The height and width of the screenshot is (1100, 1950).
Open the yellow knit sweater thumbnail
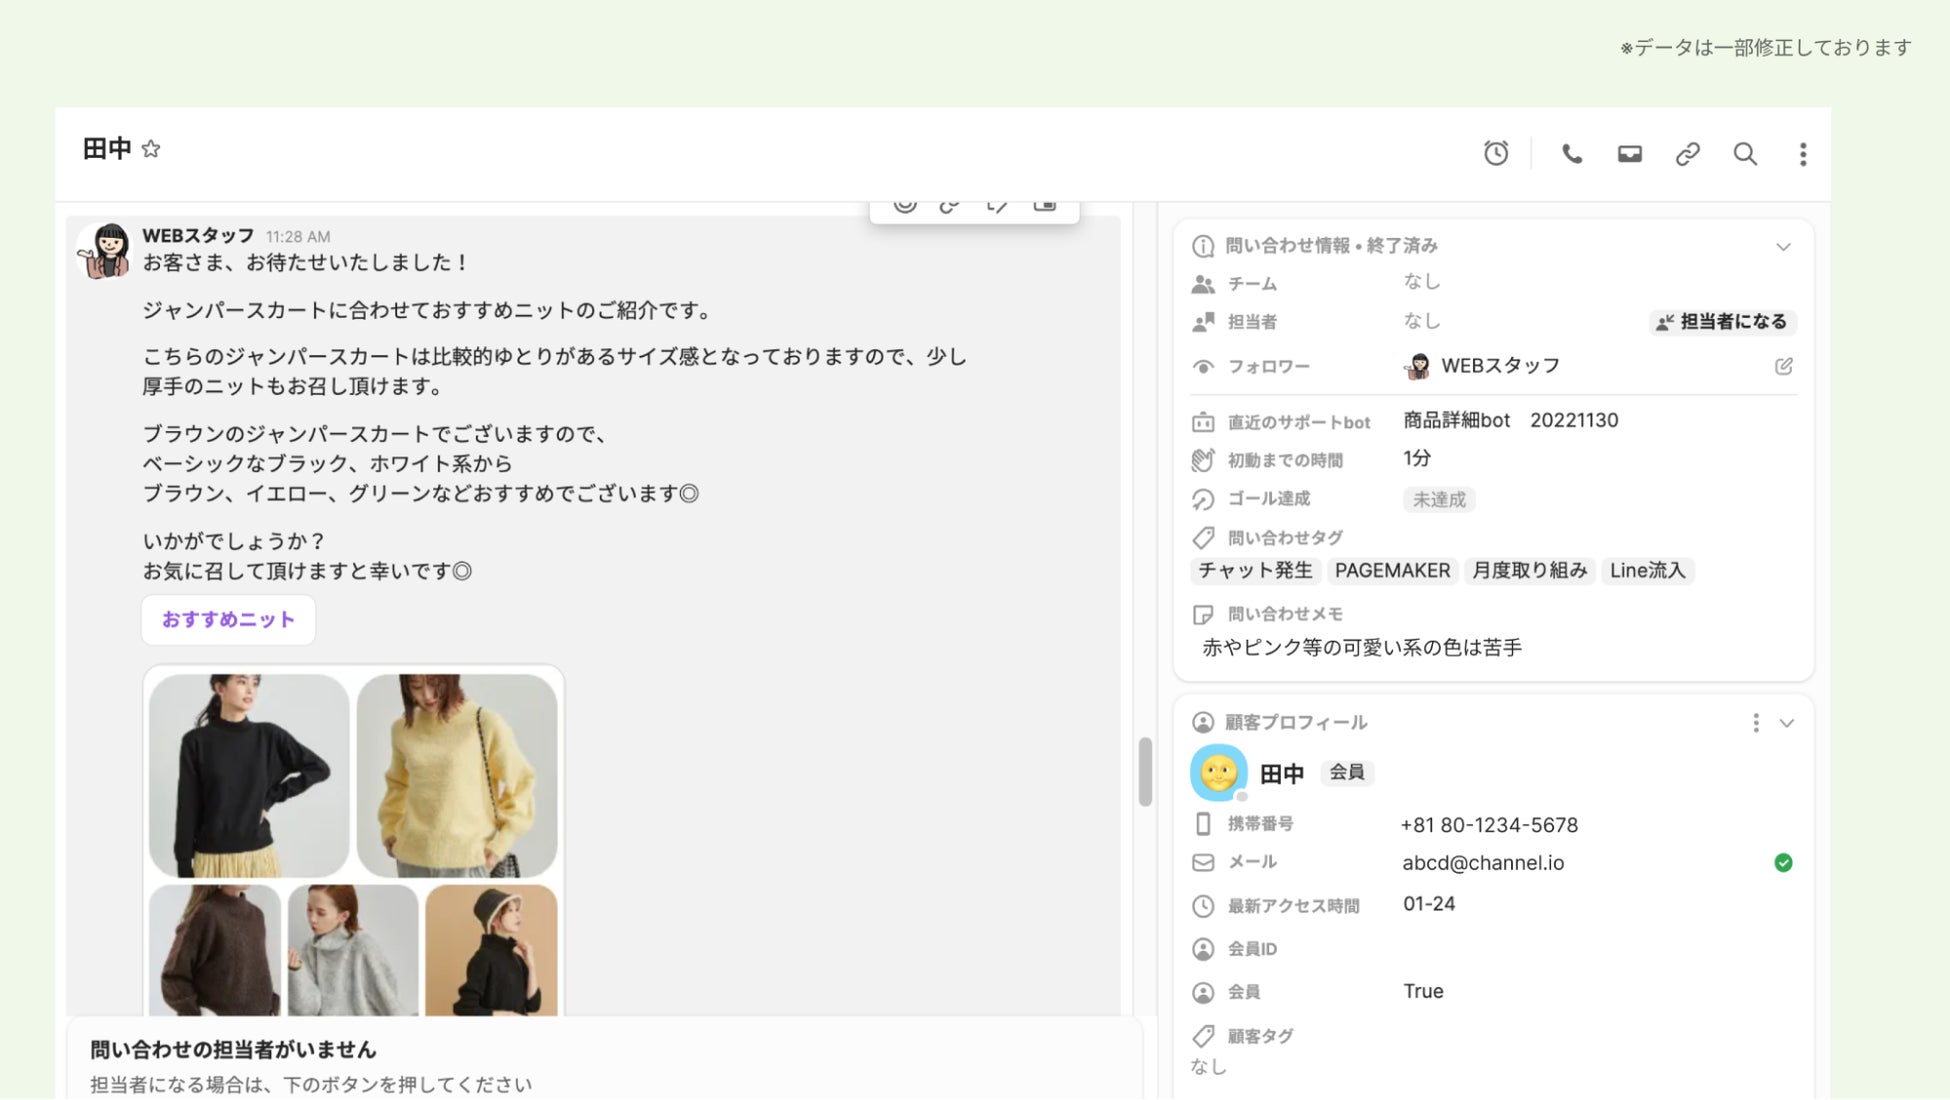click(456, 775)
